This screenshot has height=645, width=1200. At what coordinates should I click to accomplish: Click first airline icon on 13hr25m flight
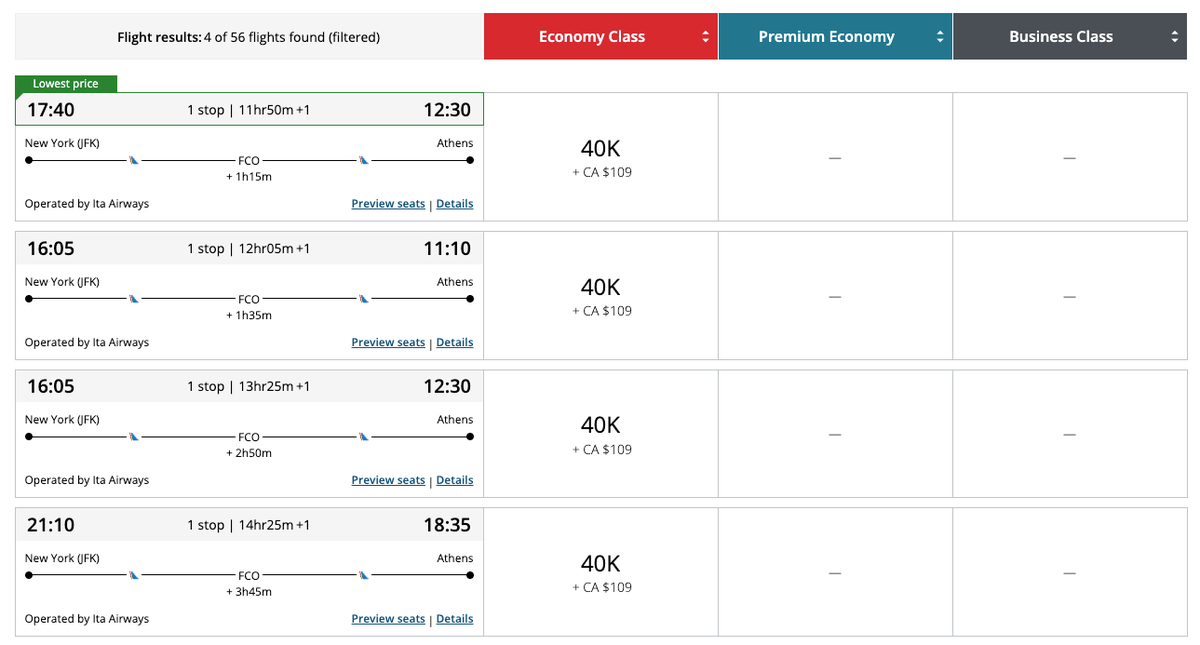point(133,436)
